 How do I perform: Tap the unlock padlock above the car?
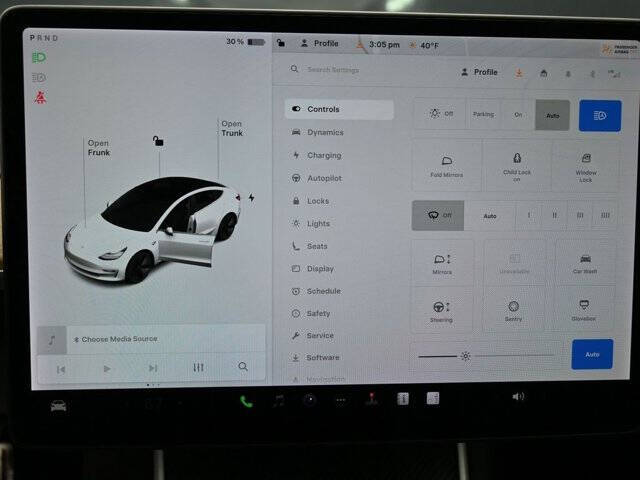tap(158, 141)
